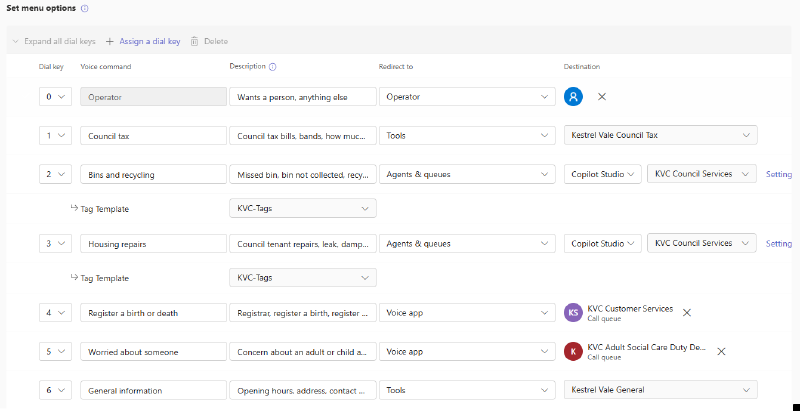Click the KVC Customer Services name text

pyautogui.click(x=630, y=309)
